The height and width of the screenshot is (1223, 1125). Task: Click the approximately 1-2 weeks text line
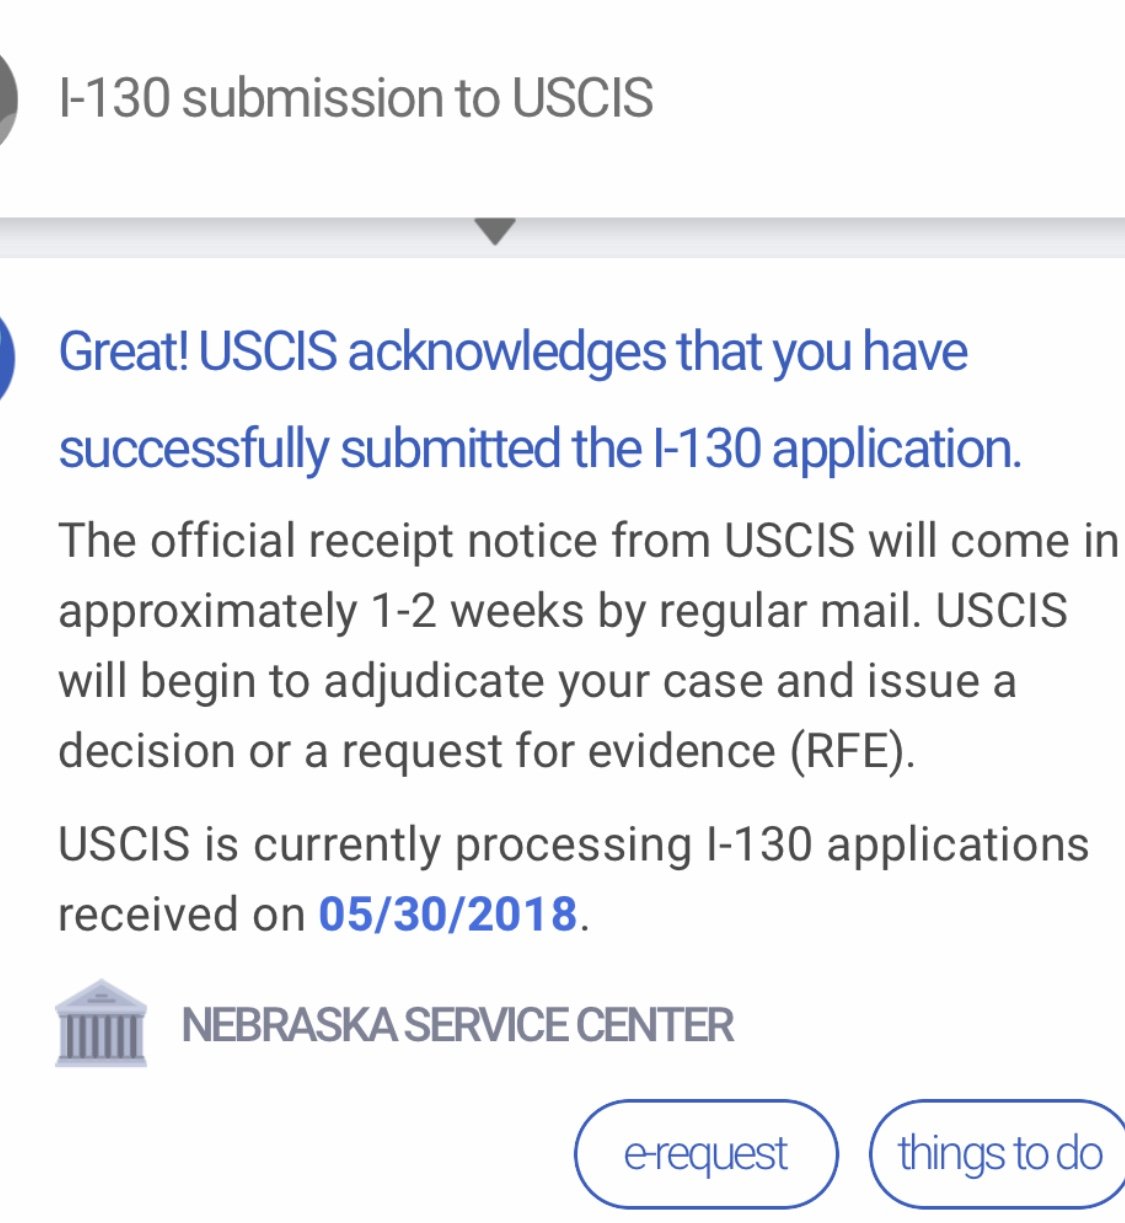(562, 611)
